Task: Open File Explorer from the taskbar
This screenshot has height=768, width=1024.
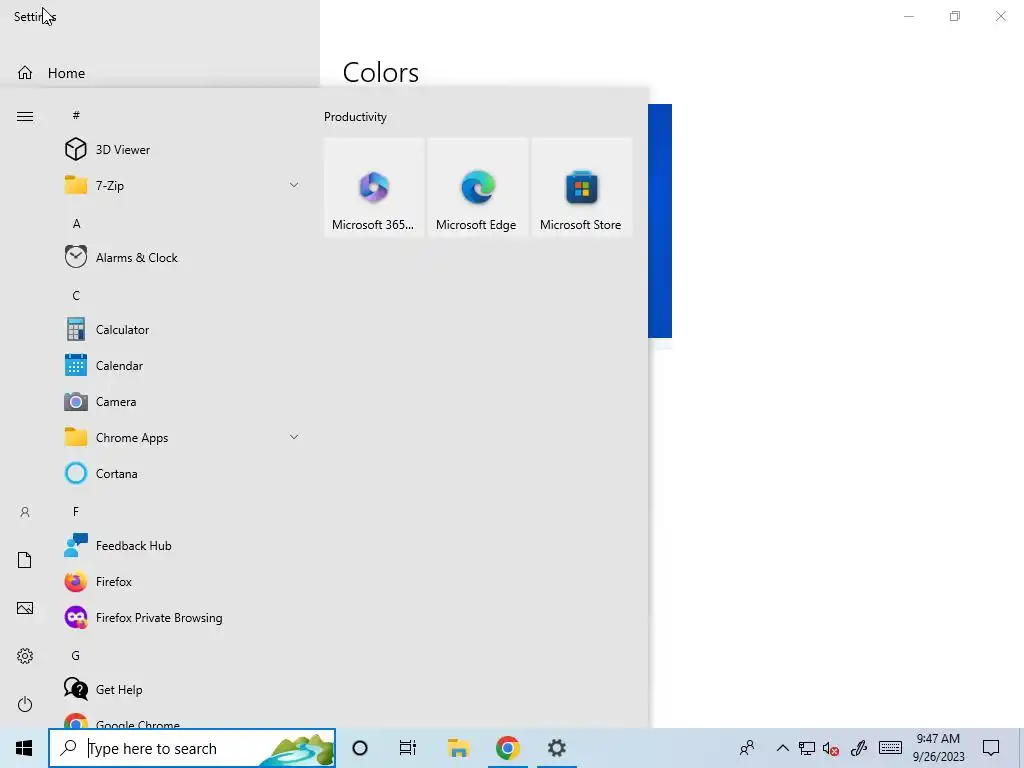Action: pyautogui.click(x=458, y=748)
